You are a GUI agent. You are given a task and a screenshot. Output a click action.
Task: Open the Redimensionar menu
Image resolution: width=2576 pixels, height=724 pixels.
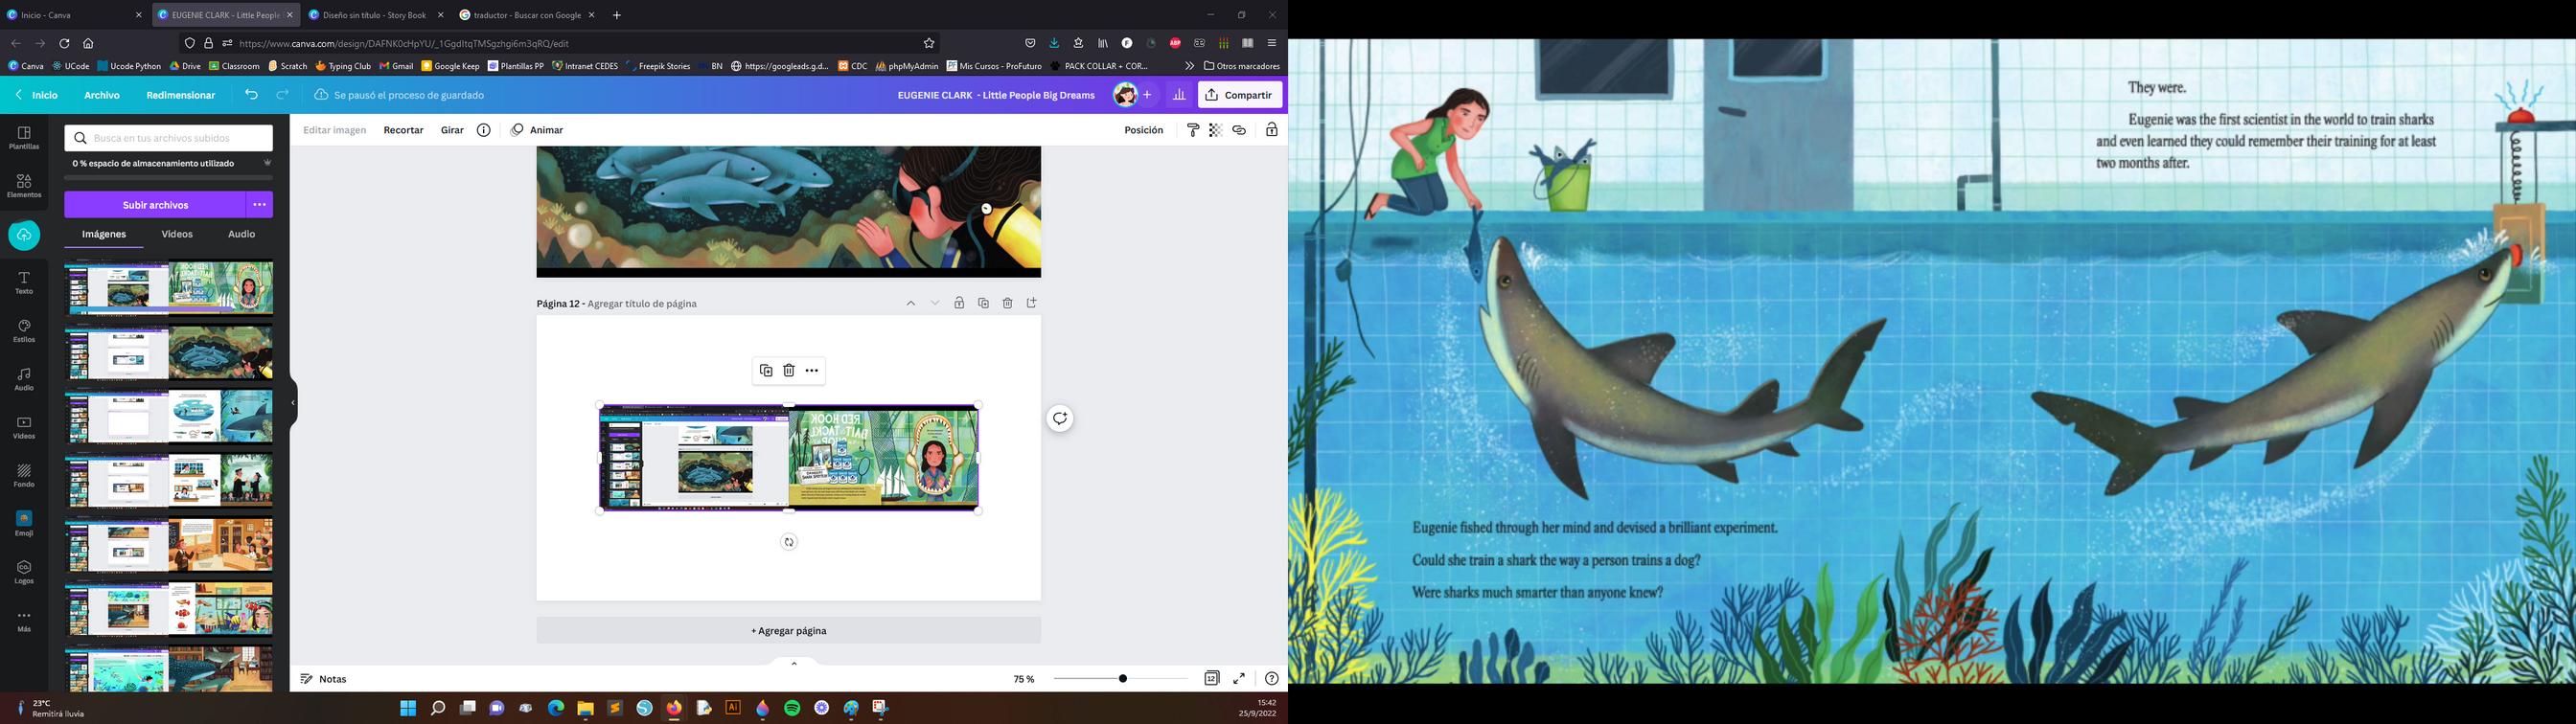coord(181,95)
